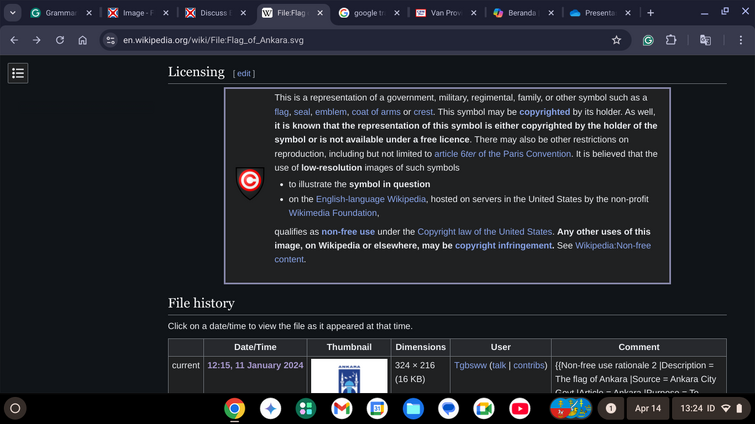Screen dimensions: 755x424
Task: Click the Date/Time column header
Action: point(255,347)
